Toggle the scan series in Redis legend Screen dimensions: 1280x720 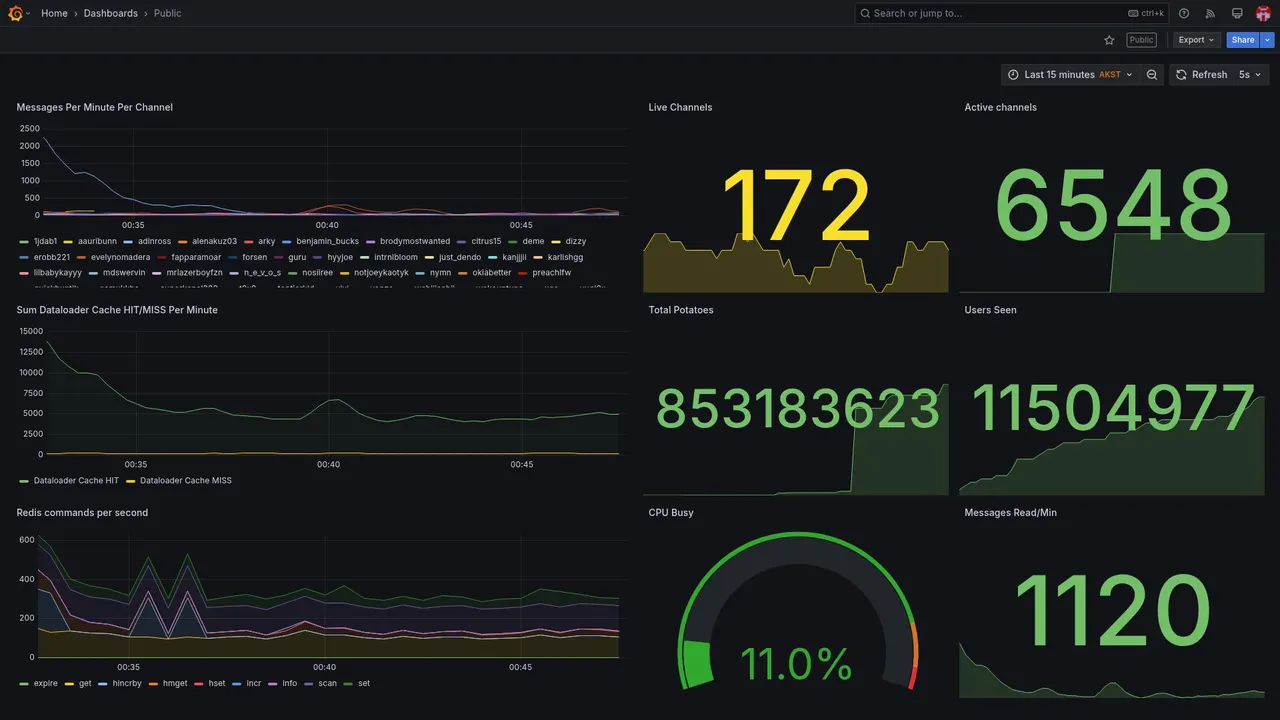(x=327, y=683)
